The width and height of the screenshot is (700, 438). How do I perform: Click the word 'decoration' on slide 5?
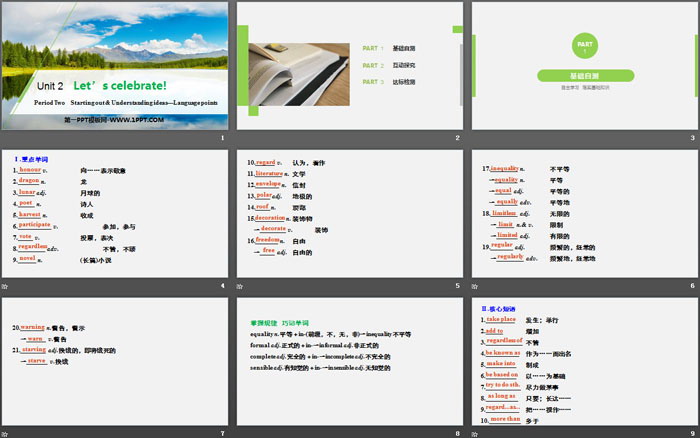pyautogui.click(x=270, y=217)
